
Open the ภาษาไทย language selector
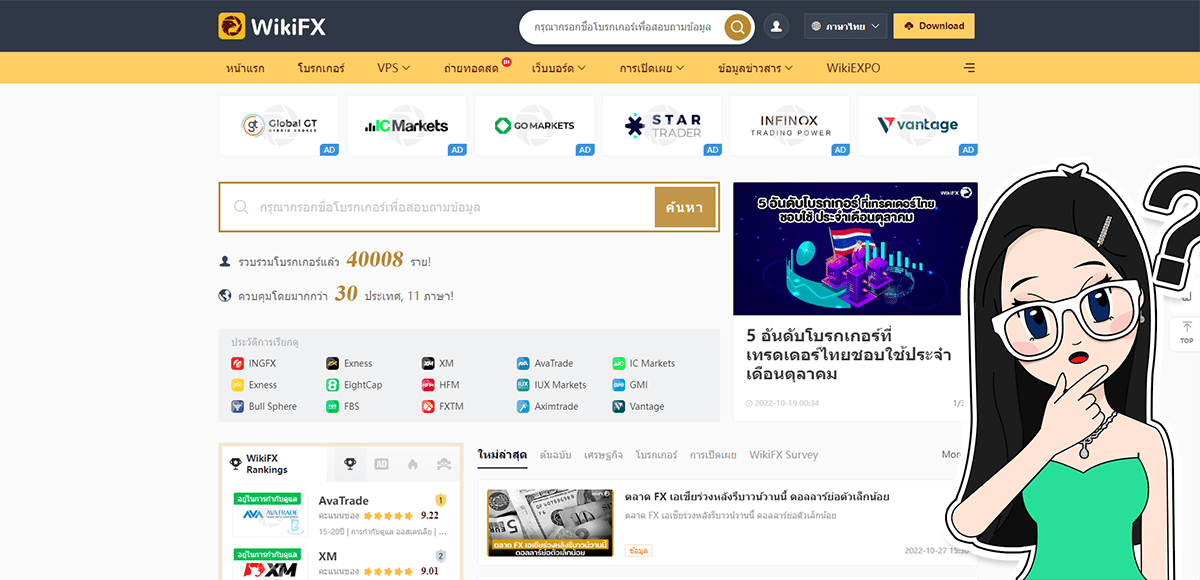(x=843, y=25)
